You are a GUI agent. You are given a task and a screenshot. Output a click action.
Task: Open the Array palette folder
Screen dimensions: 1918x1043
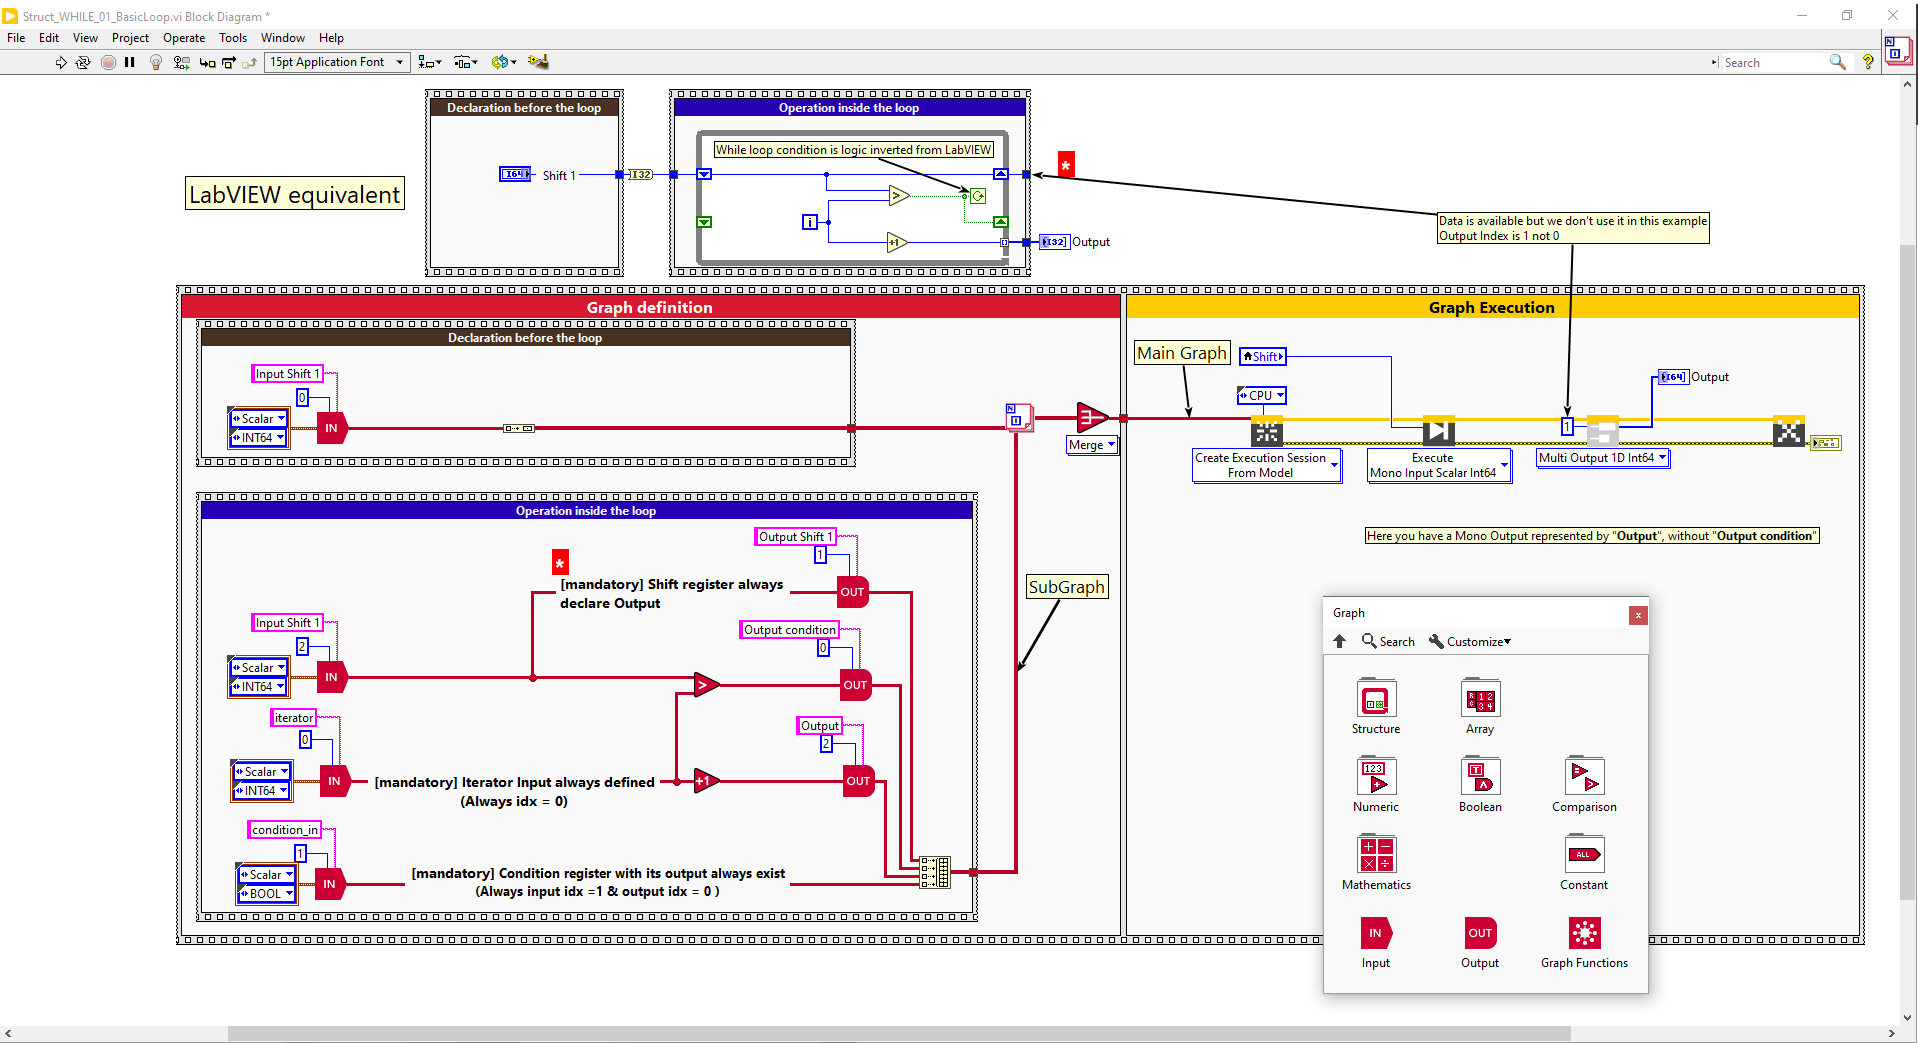(1480, 706)
